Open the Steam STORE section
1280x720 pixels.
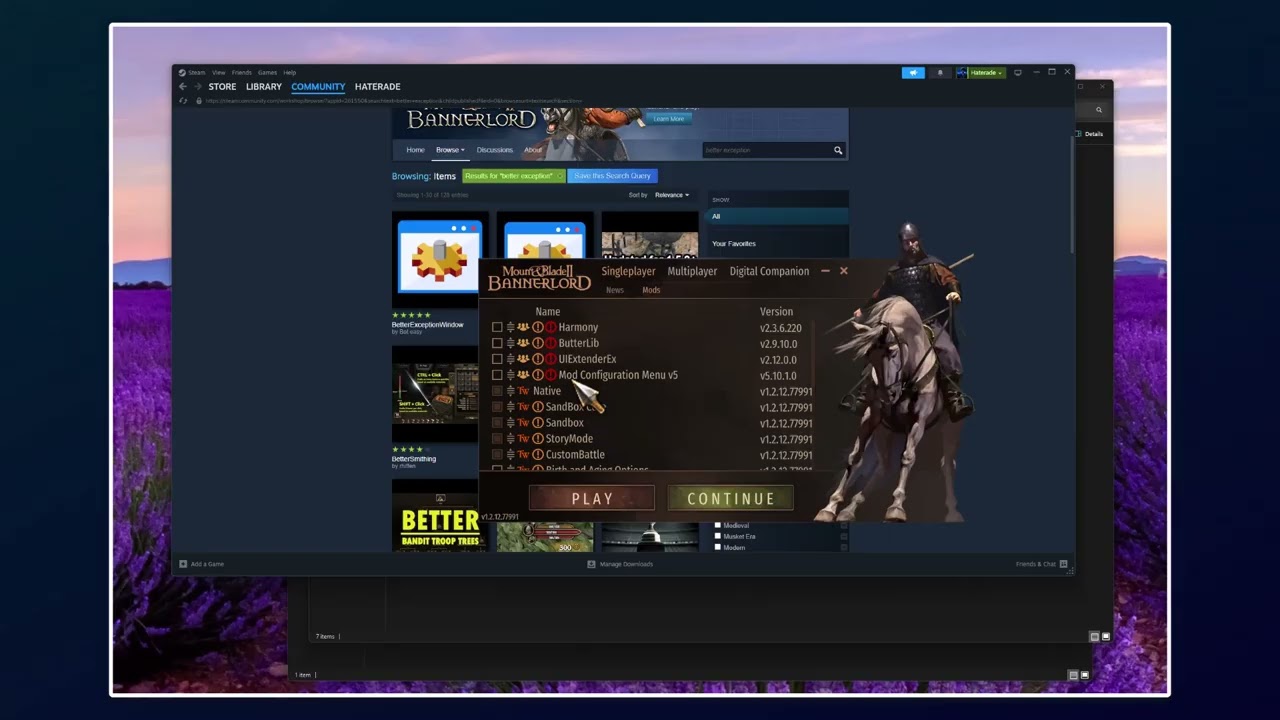point(222,87)
